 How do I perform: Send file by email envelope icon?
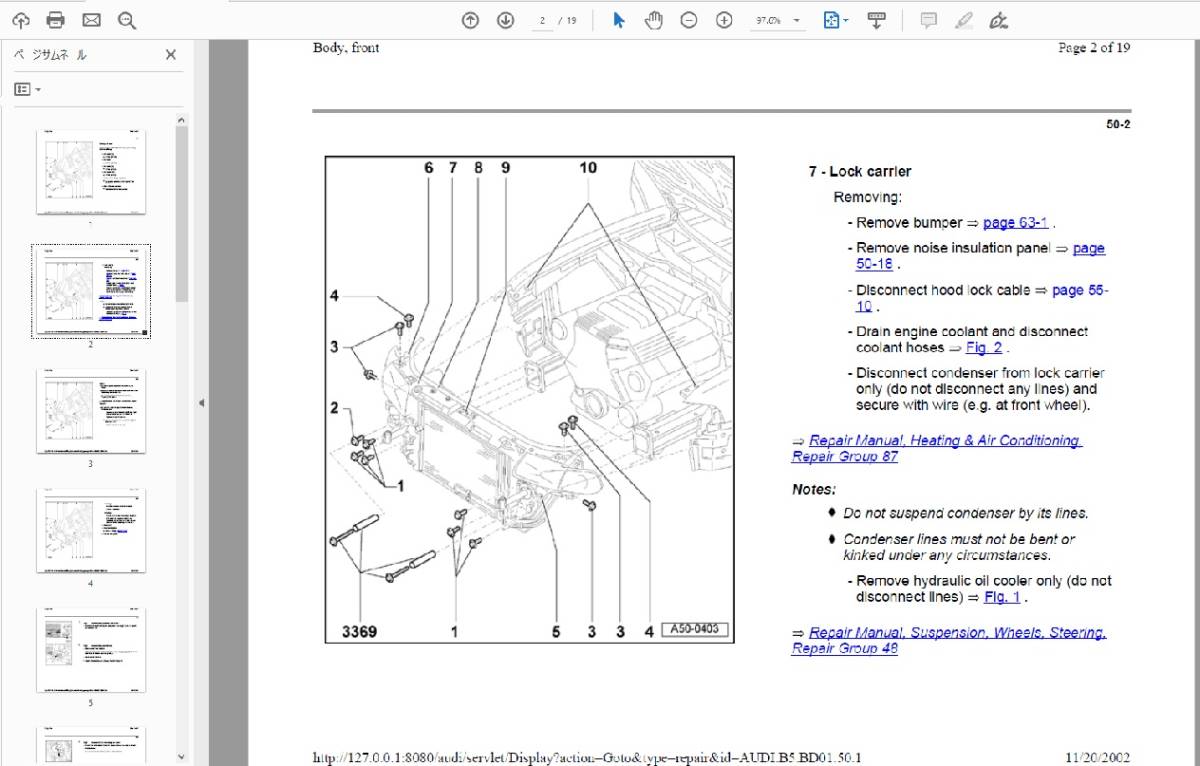click(91, 20)
